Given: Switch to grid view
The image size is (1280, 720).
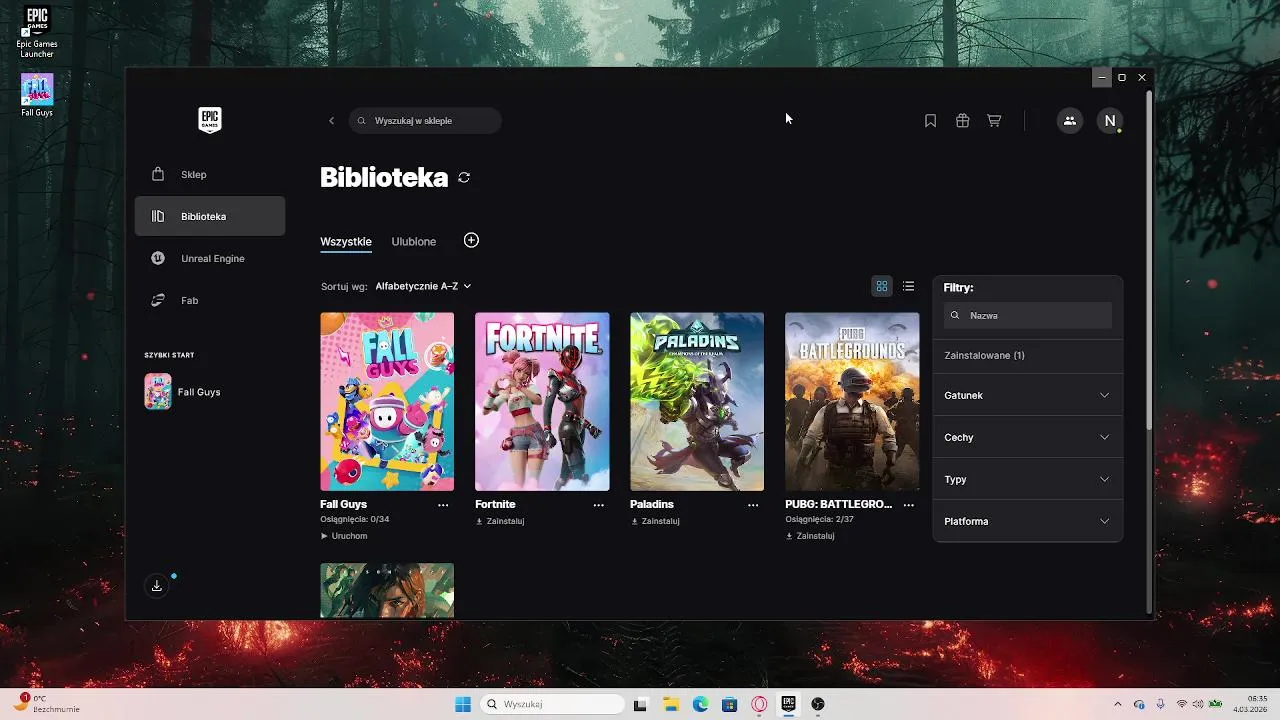Looking at the screenshot, I should 882,286.
